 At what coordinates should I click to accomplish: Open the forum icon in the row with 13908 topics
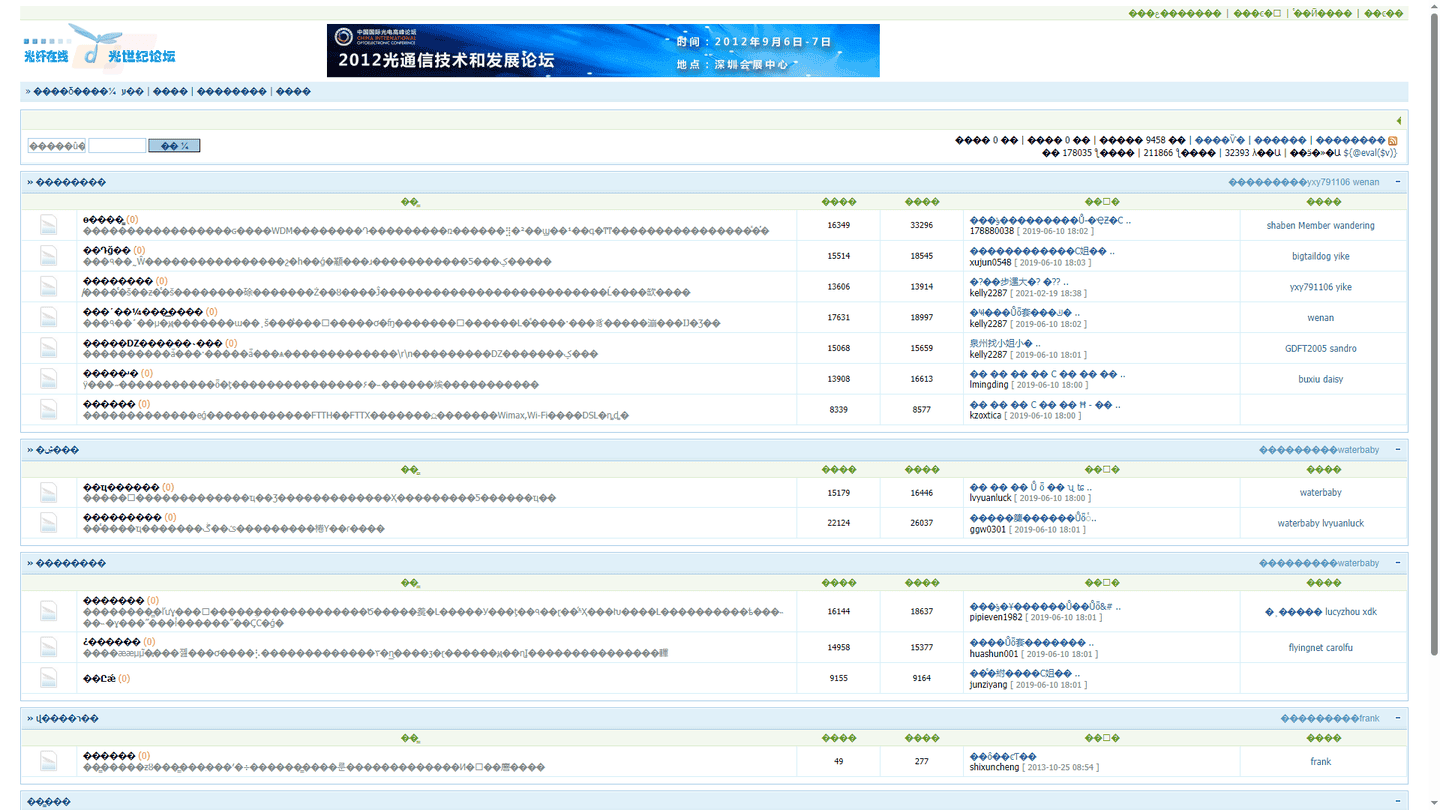click(x=48, y=379)
